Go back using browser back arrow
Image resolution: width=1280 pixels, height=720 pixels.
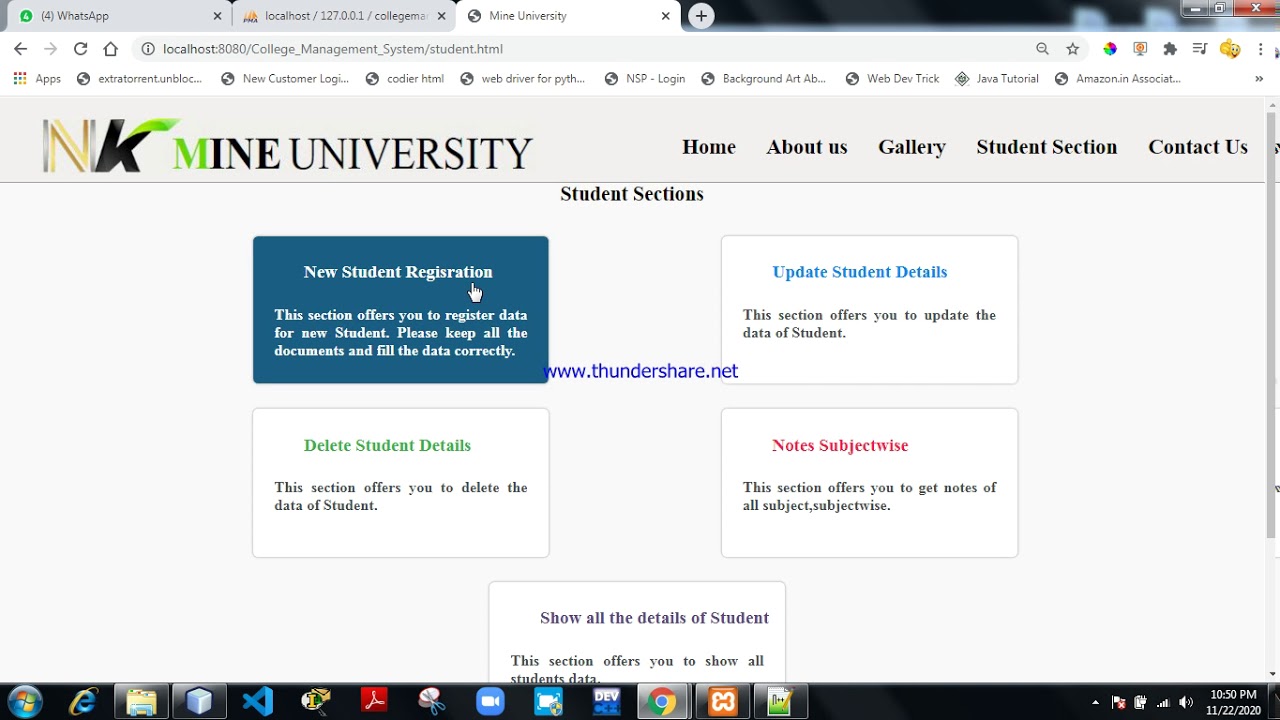[21, 48]
